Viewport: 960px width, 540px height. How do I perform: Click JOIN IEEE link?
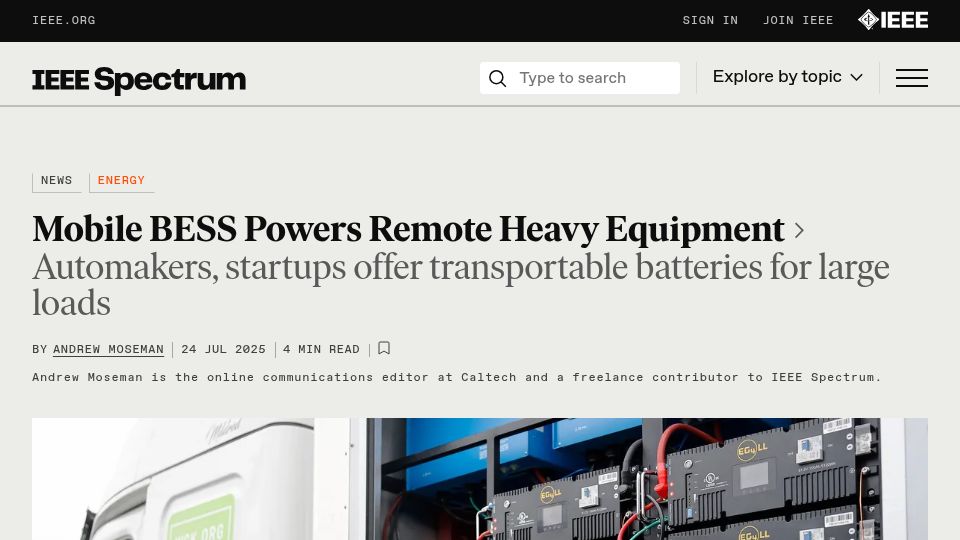pos(798,20)
